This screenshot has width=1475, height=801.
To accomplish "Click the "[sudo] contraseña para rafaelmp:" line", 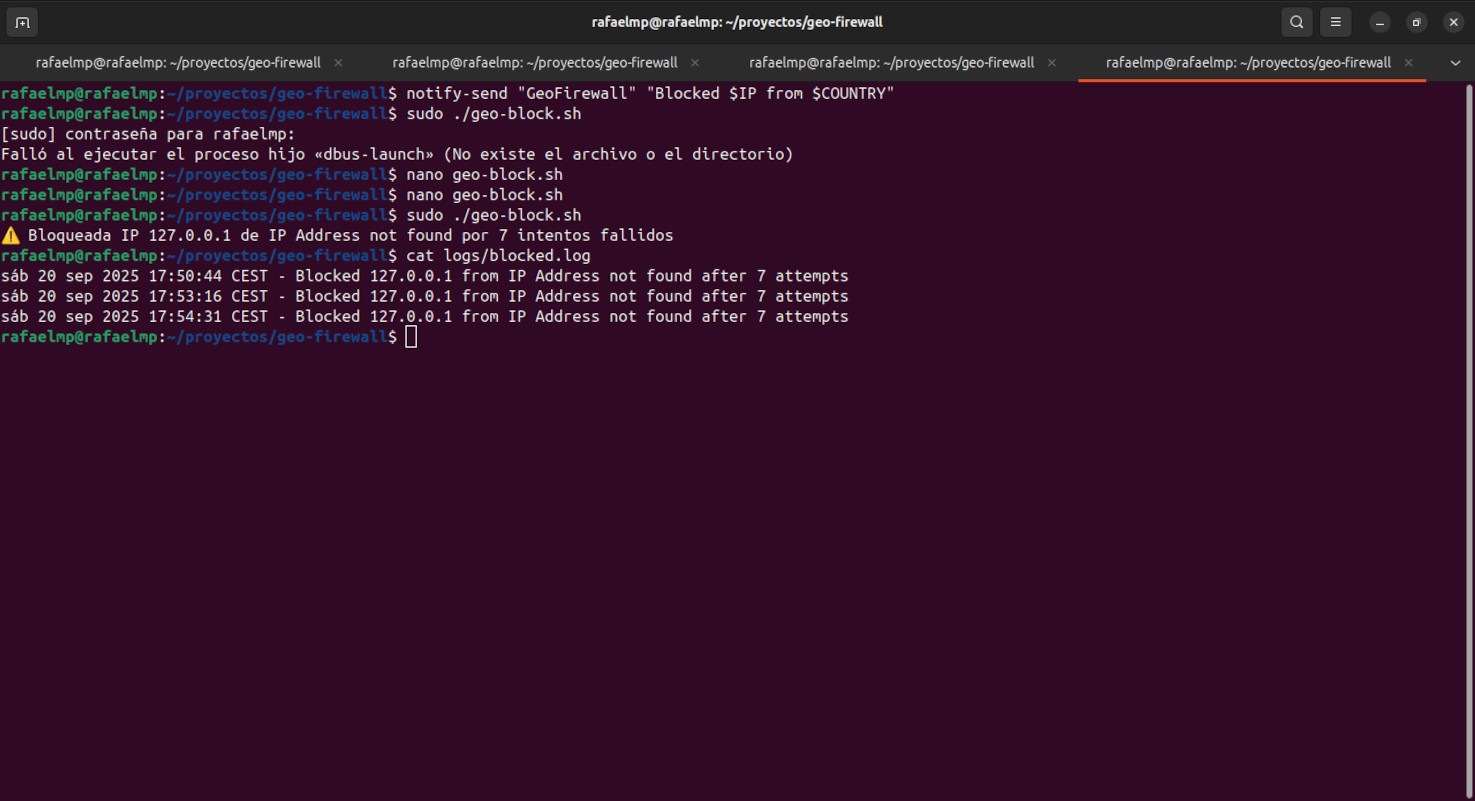I will pyautogui.click(x=148, y=134).
